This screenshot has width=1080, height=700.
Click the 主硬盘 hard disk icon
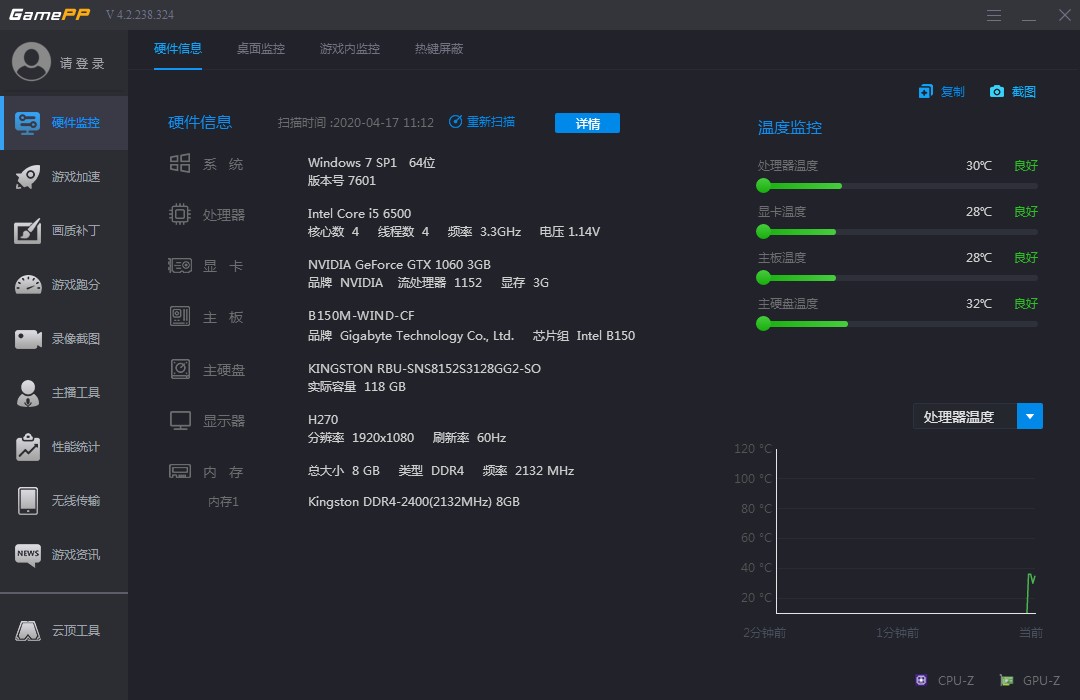coord(180,369)
